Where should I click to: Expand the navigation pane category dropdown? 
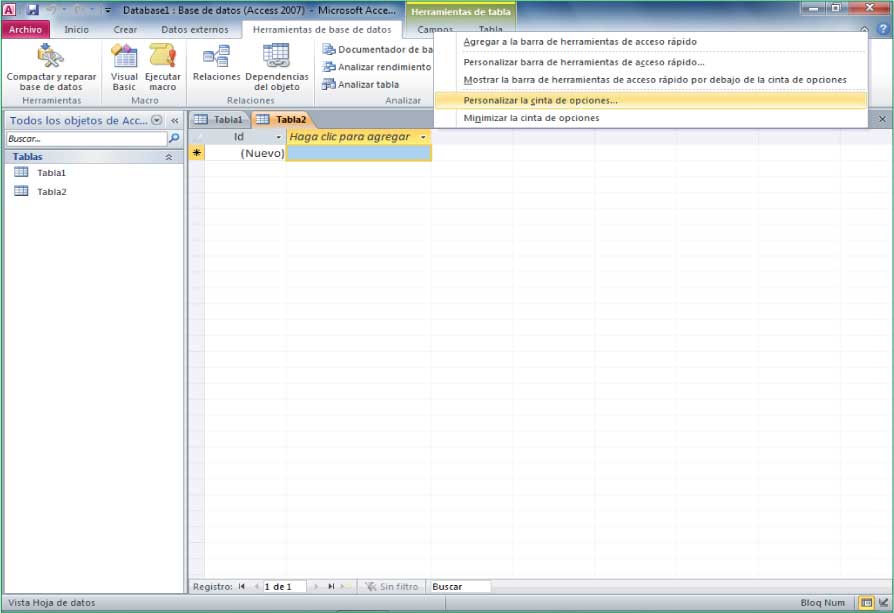tap(156, 120)
